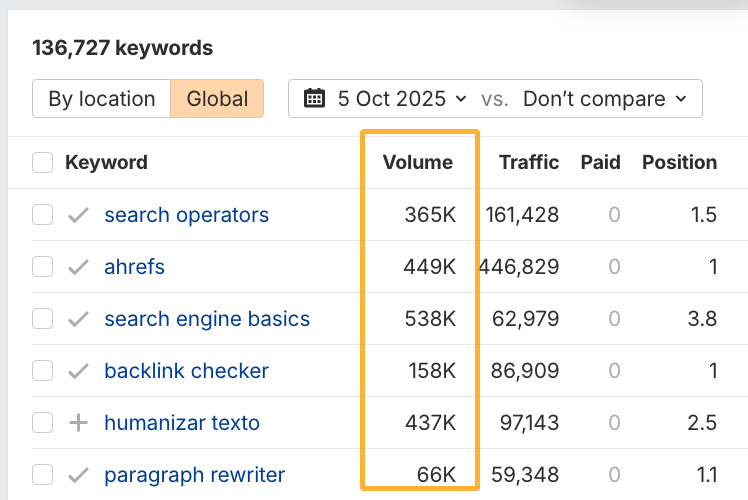Viewport: 748px width, 500px height.
Task: Open the search engine basics keyword link
Action: (207, 319)
